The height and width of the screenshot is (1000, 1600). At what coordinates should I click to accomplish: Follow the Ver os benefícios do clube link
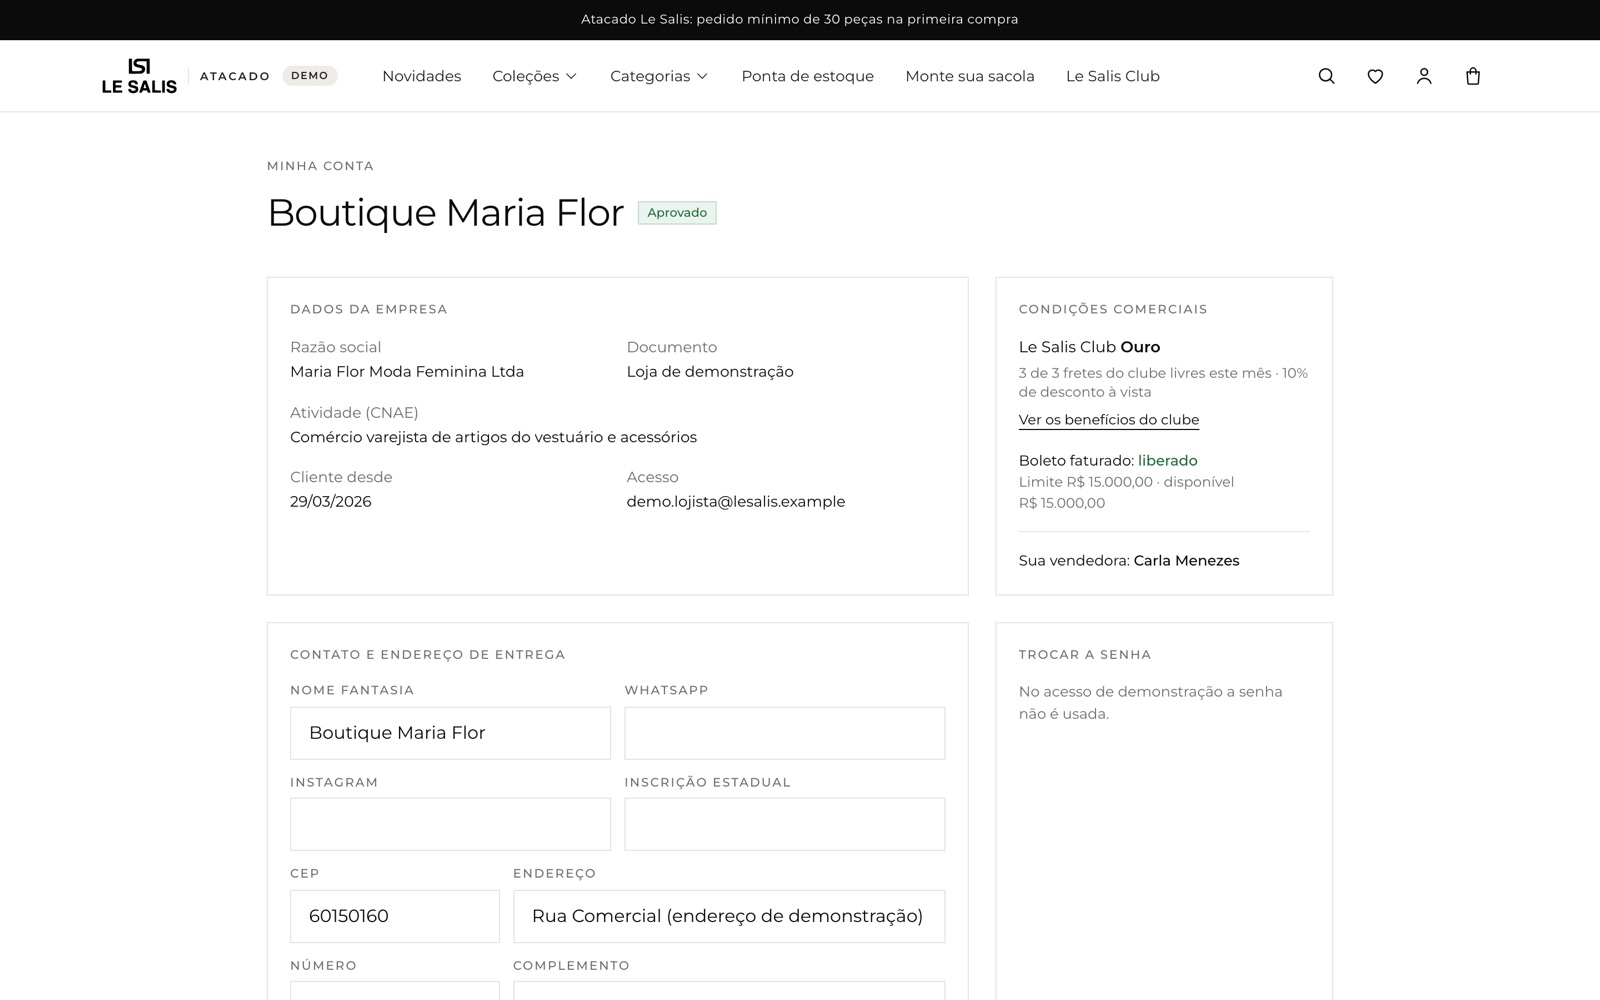[1108, 420]
